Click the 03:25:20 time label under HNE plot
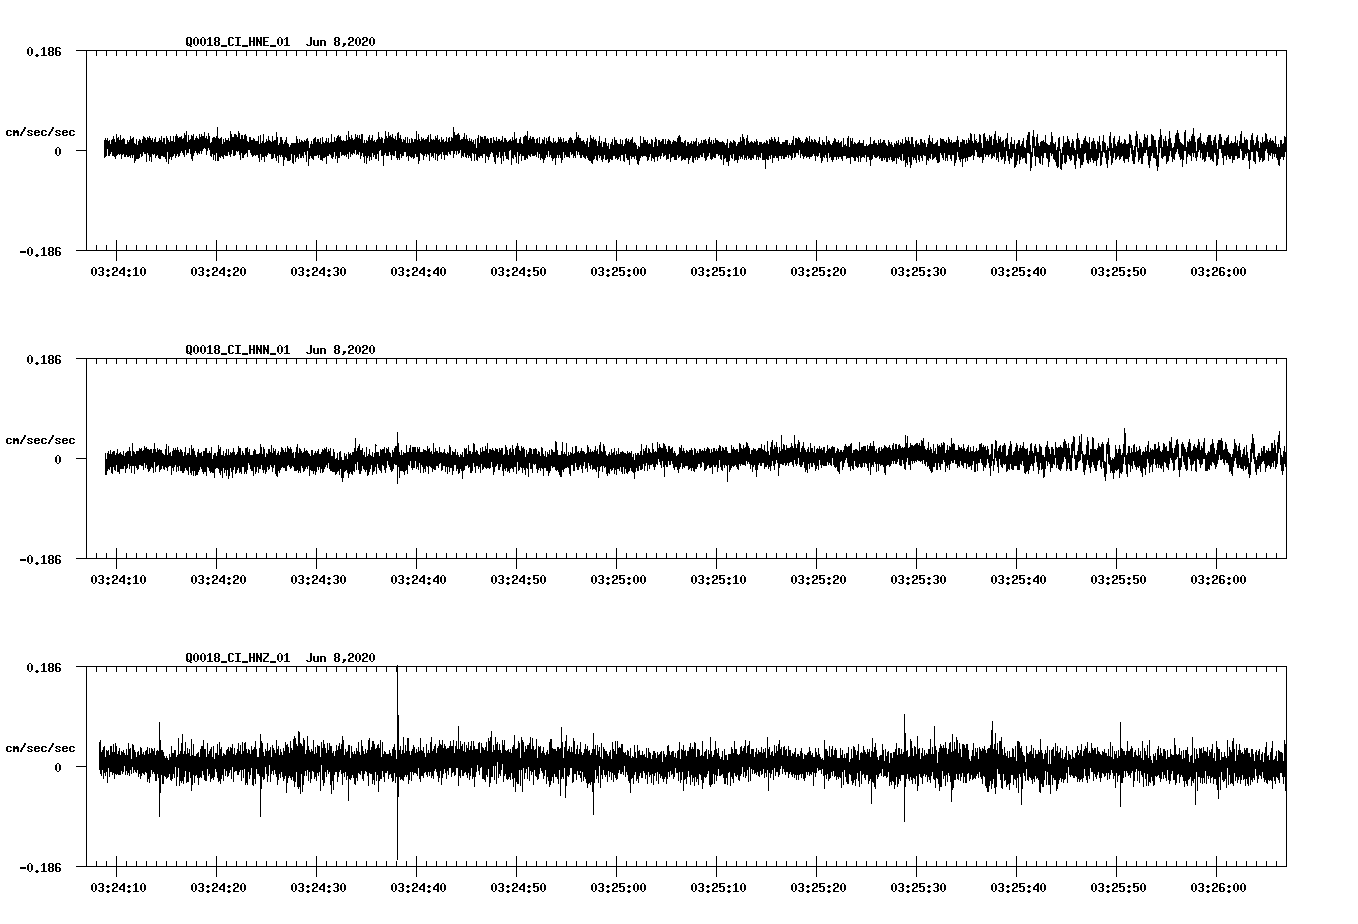 (818, 271)
